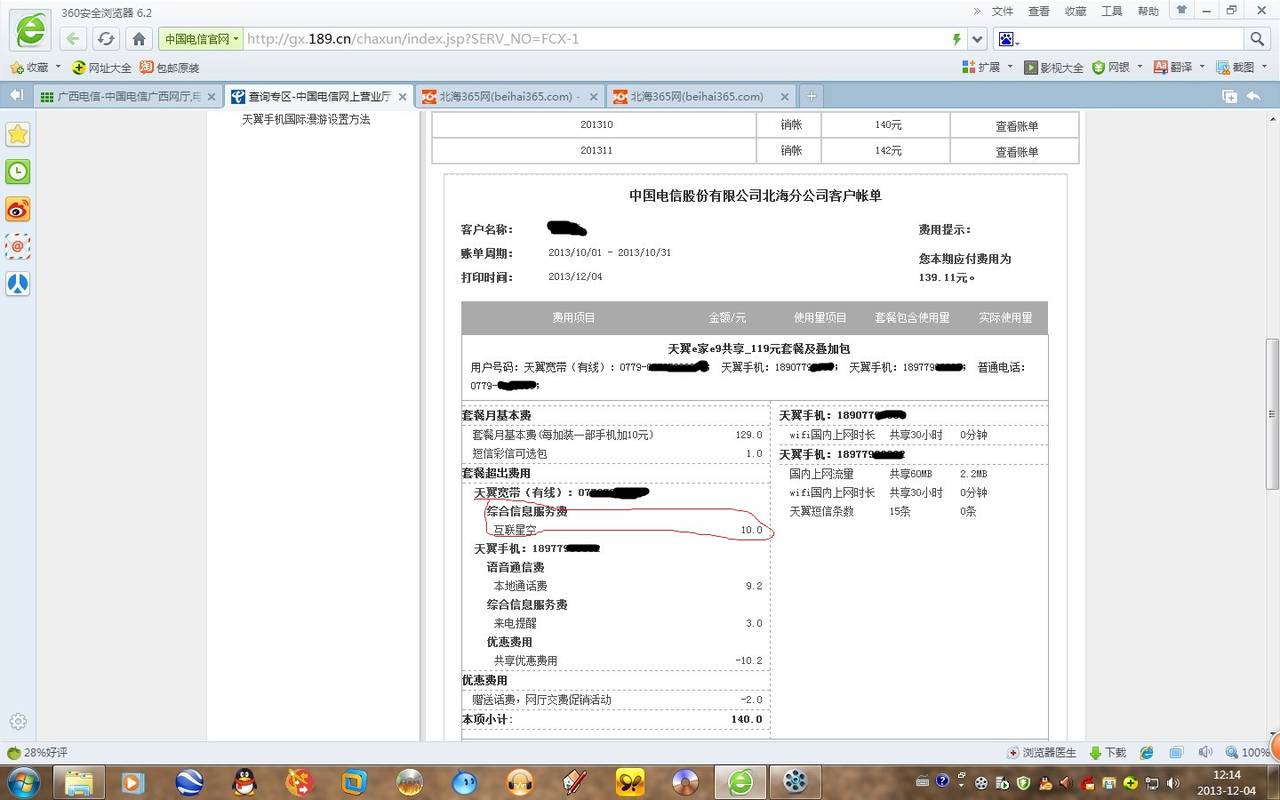The image size is (1280, 800).
Task: Open the Windows Start menu
Action: [23, 781]
